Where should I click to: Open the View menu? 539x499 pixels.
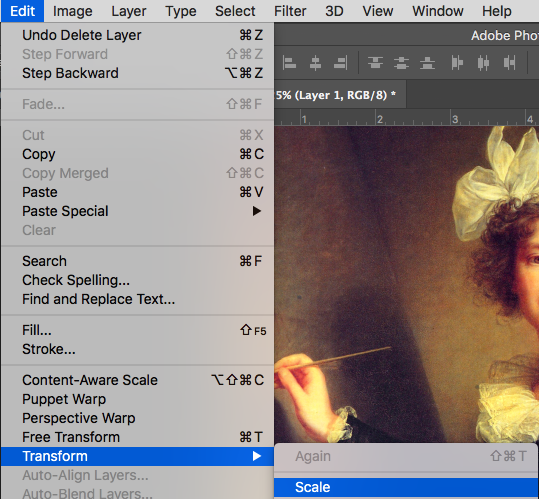378,11
